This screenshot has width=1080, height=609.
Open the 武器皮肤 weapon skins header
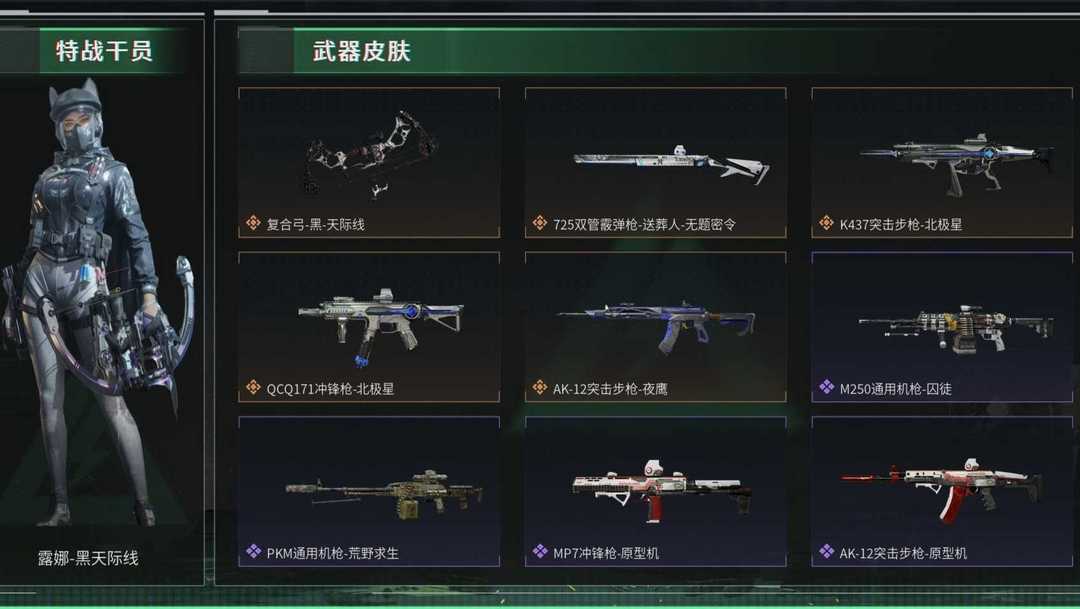362,51
